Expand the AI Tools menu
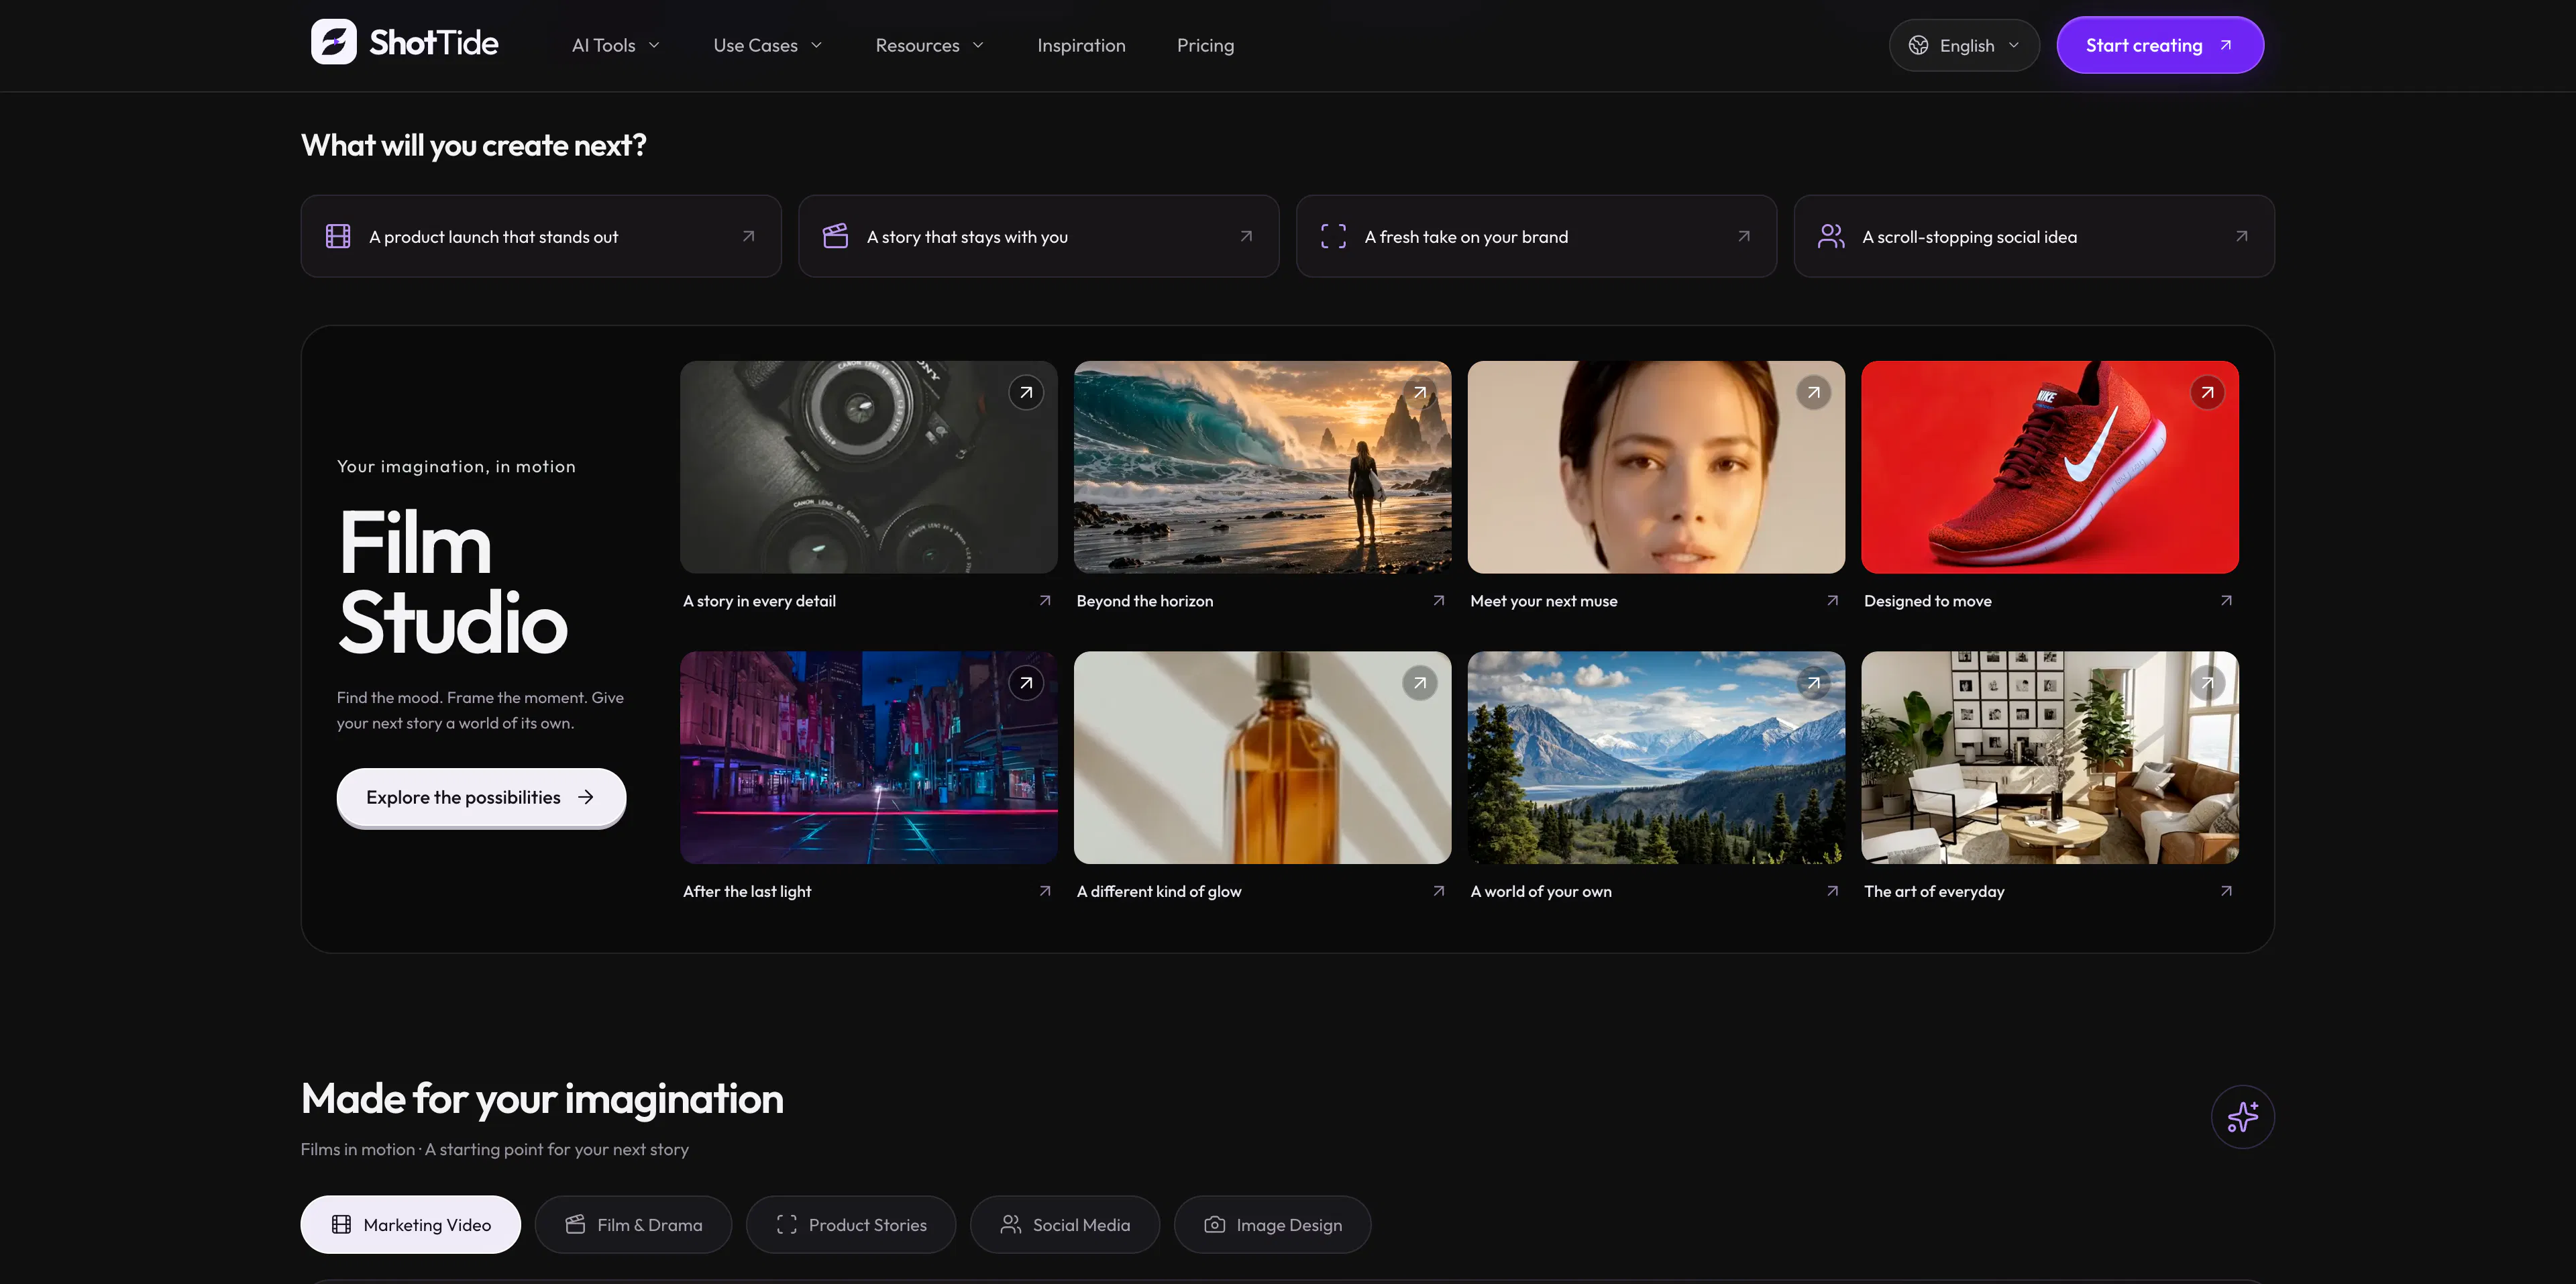This screenshot has width=2576, height=1284. coord(615,45)
